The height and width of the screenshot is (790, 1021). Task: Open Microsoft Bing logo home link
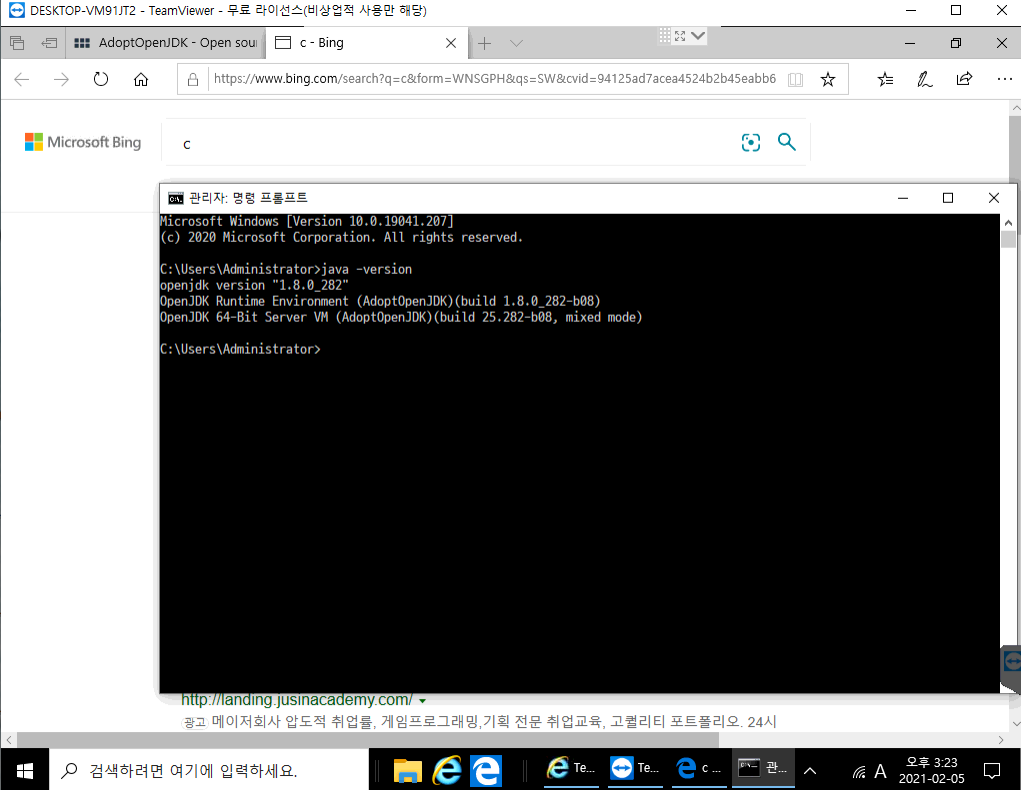point(83,142)
